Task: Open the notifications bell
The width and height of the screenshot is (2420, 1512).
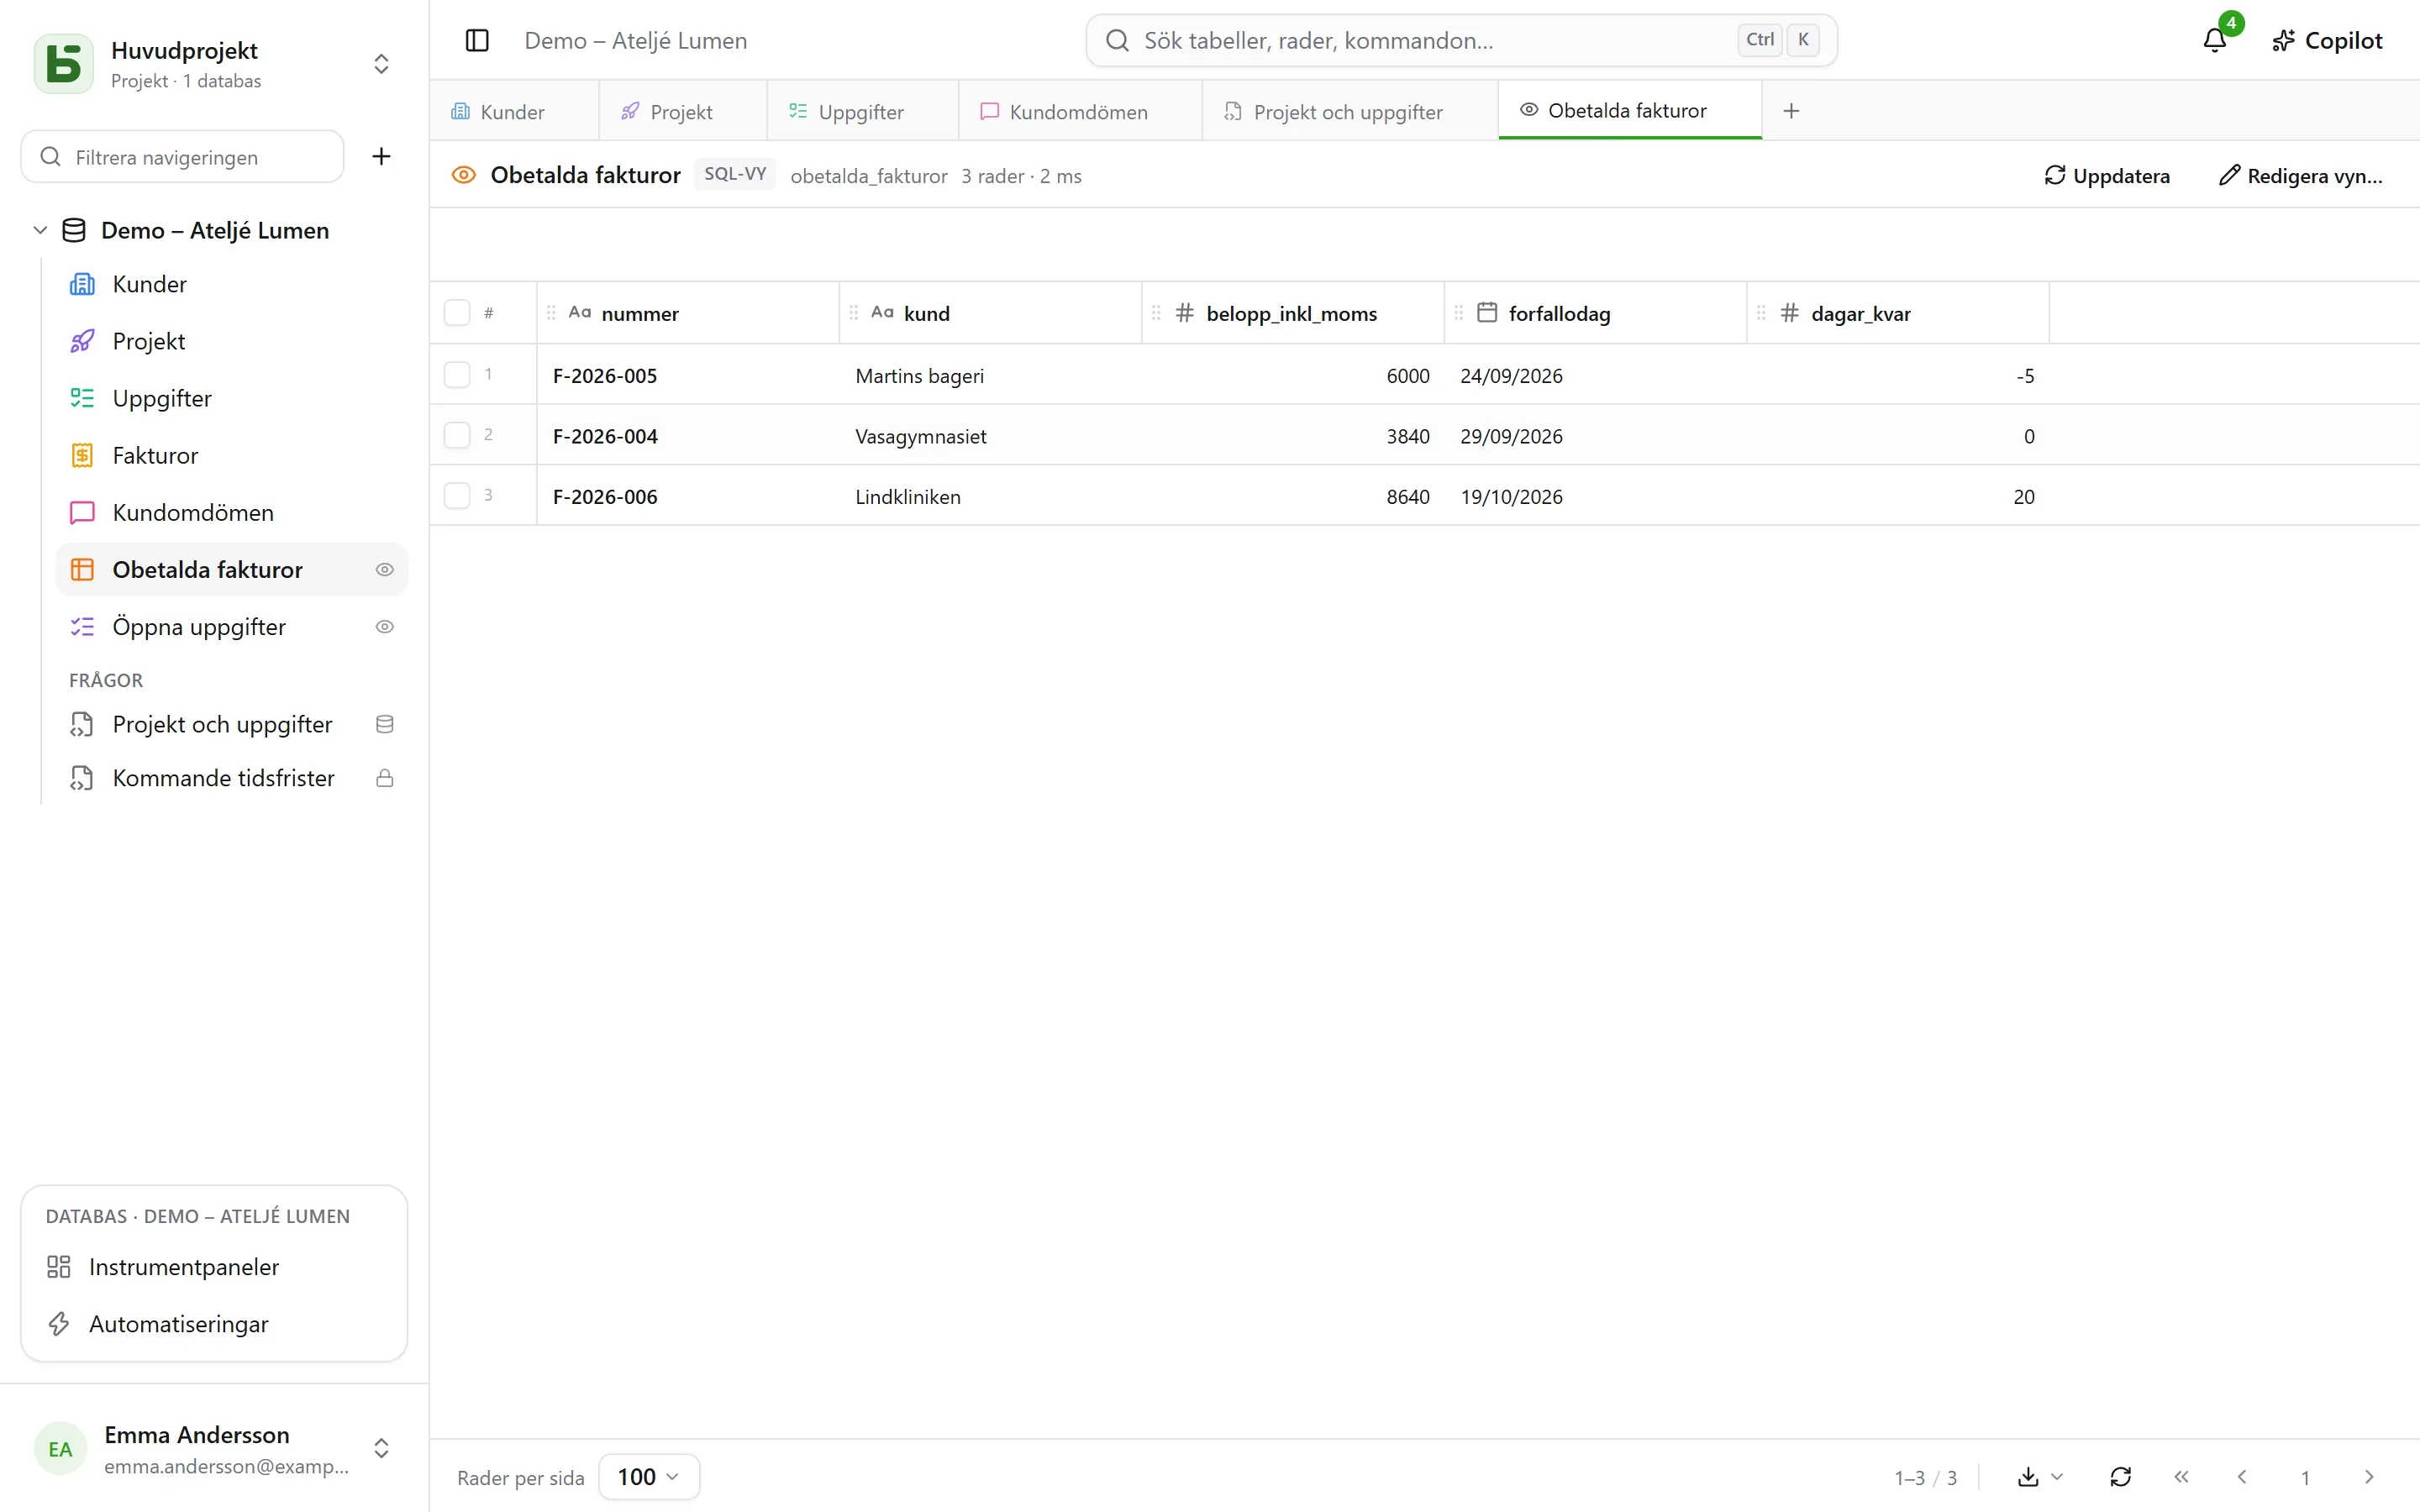Action: tap(2215, 40)
